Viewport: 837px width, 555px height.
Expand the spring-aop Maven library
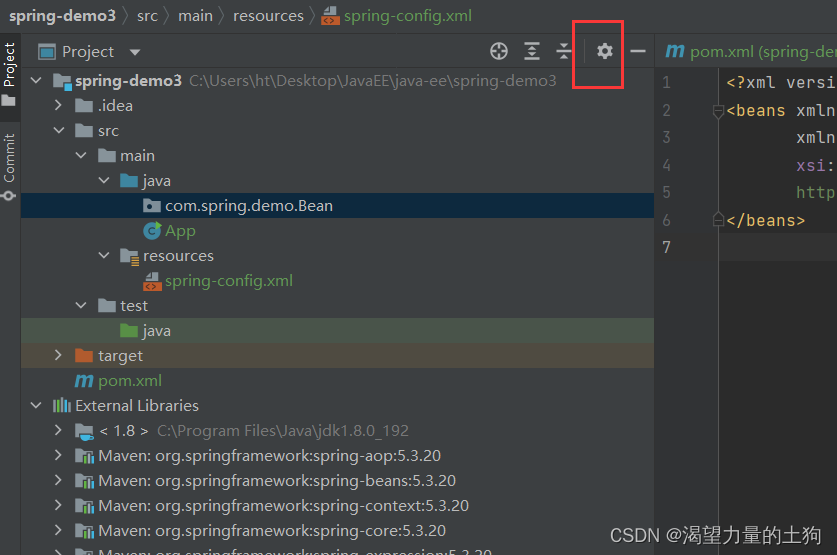tap(58, 455)
